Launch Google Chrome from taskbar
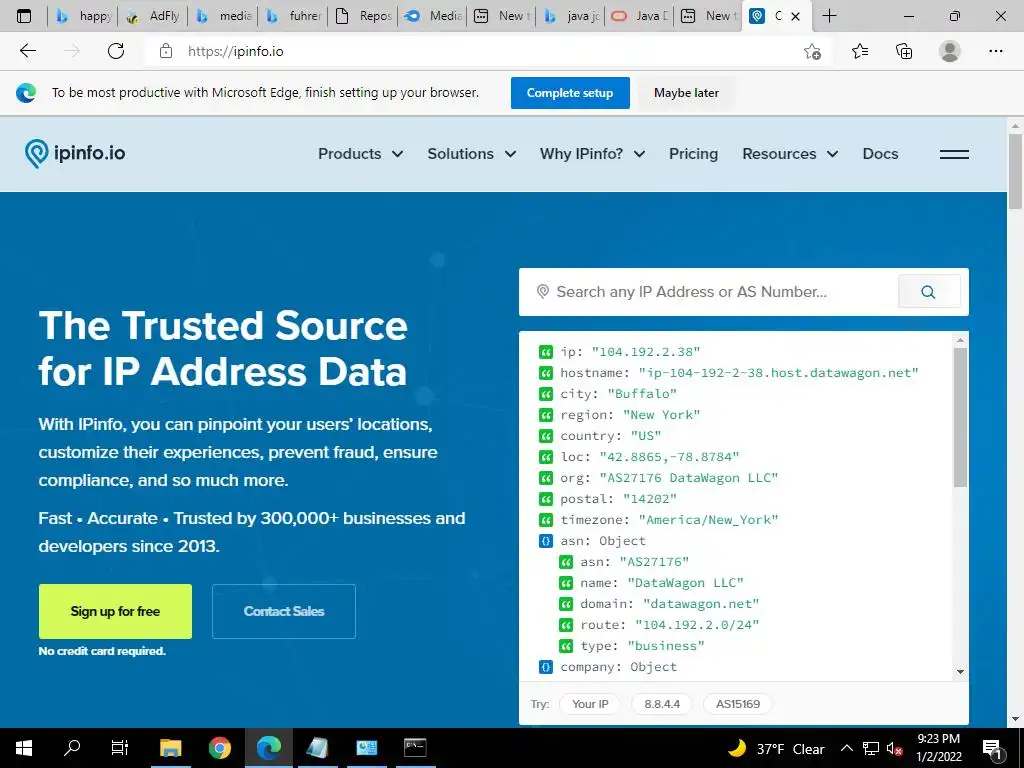Image resolution: width=1024 pixels, height=768 pixels. tap(220, 748)
